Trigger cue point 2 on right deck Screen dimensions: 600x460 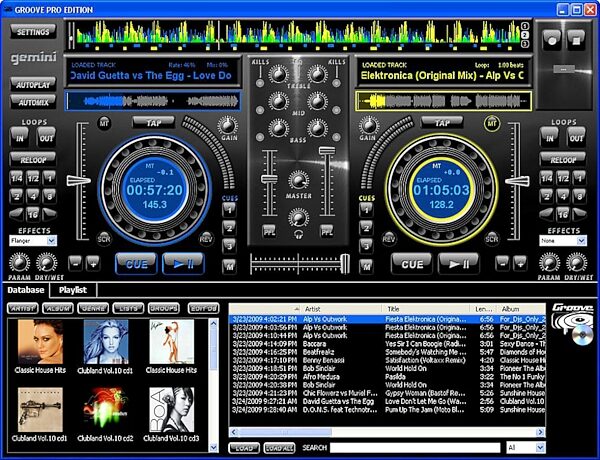(x=366, y=228)
